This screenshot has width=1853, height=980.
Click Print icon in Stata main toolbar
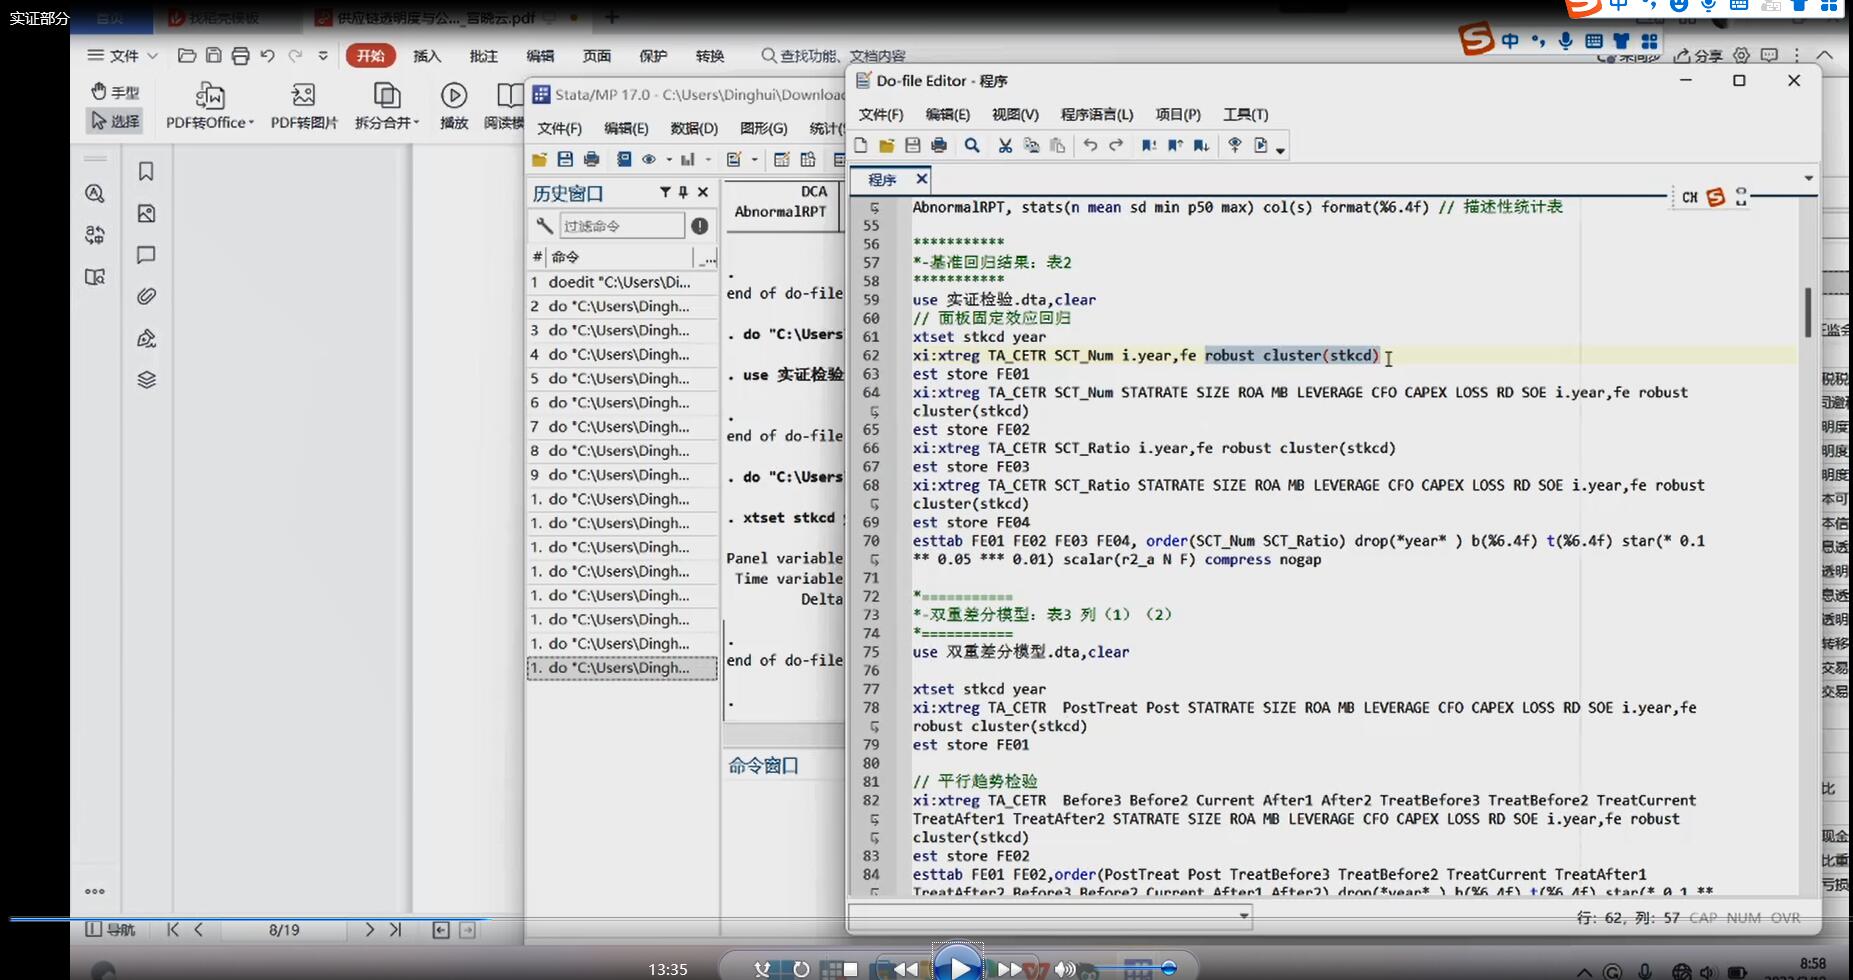tap(591, 159)
